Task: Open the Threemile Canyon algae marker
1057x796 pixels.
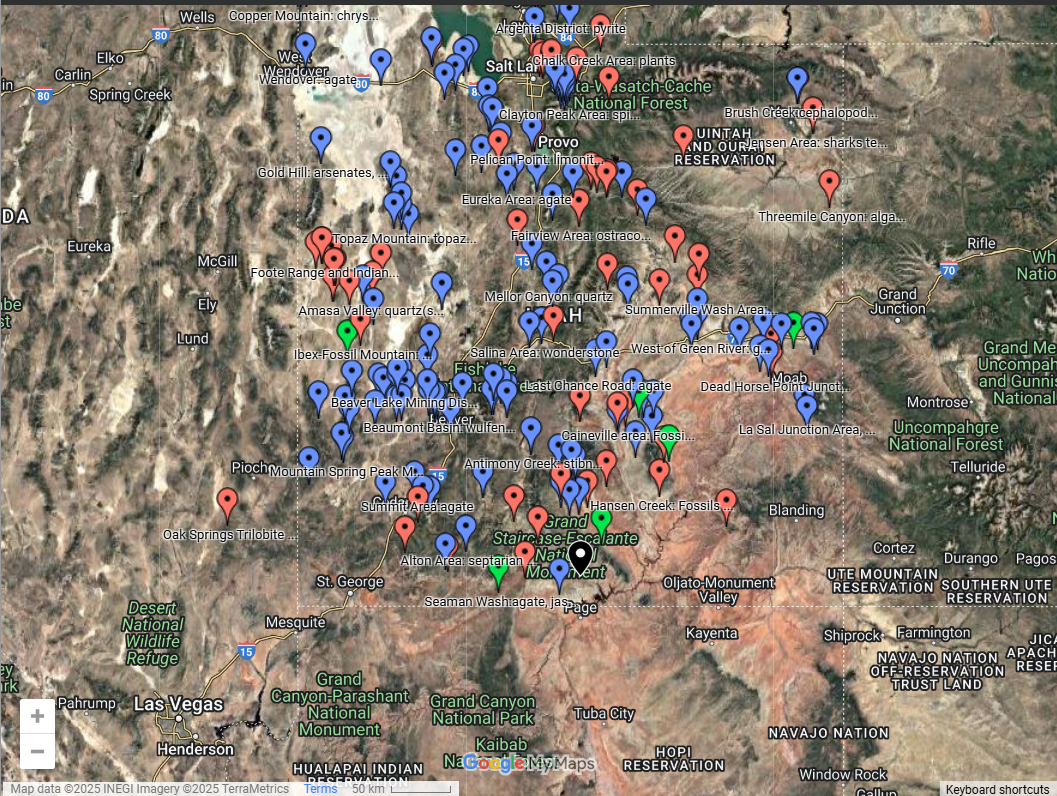Action: point(830,182)
